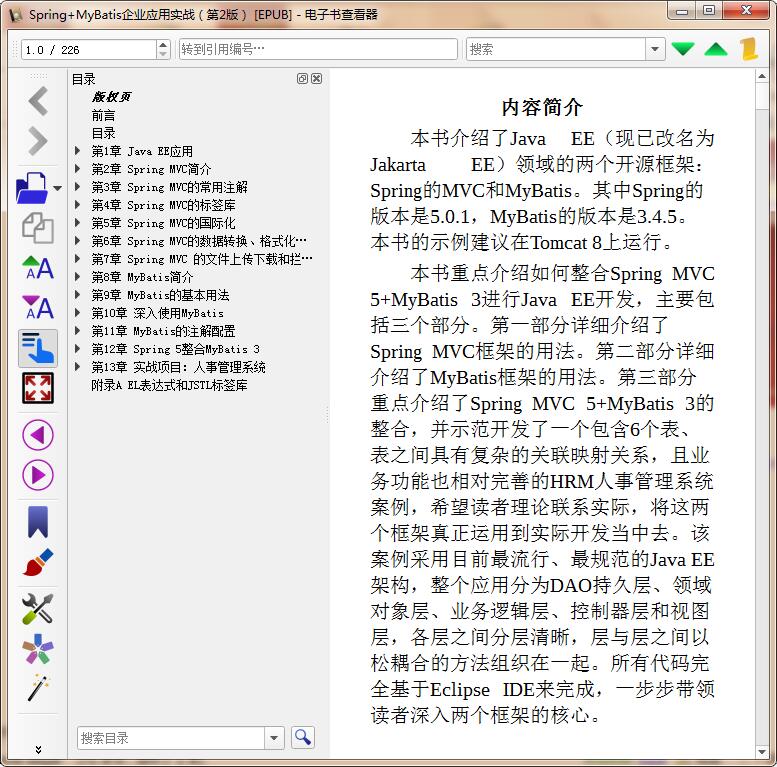Open the contents search history dropdown

(x=274, y=738)
